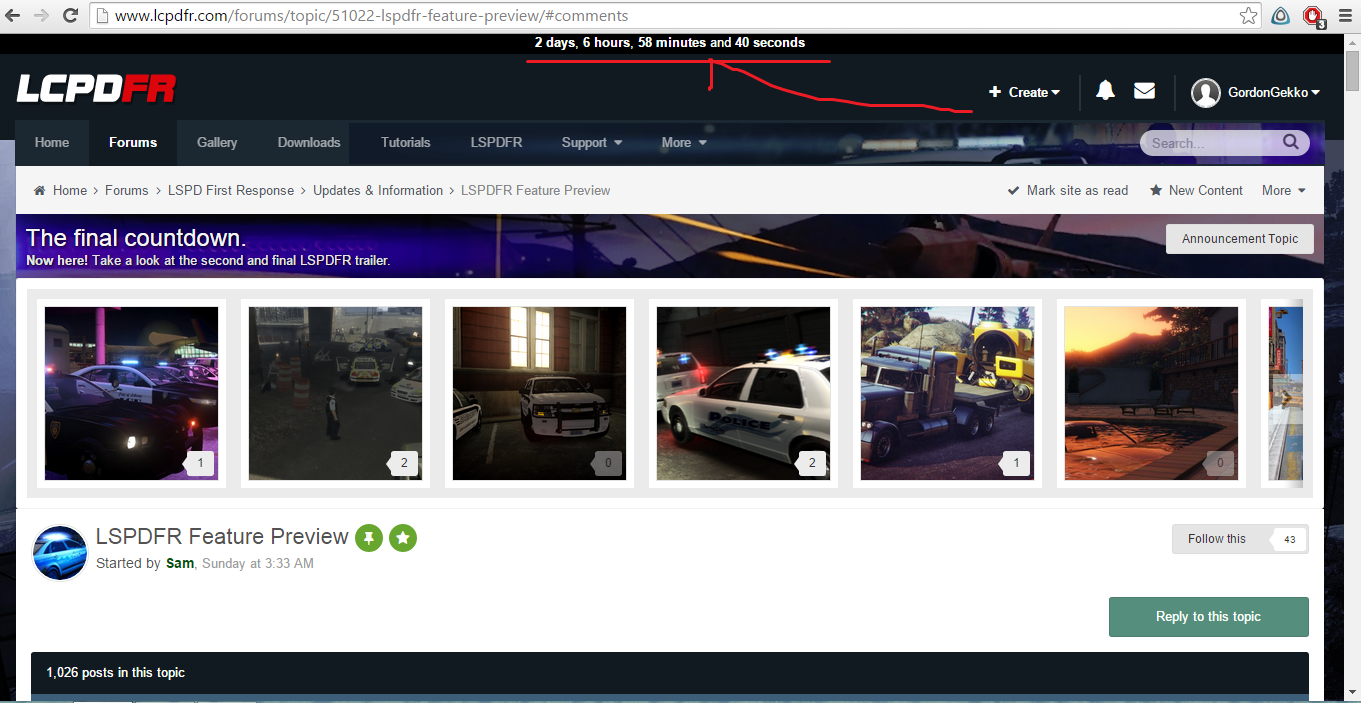The width and height of the screenshot is (1361, 703).
Task: Click the browser address bar
Action: tap(660, 16)
